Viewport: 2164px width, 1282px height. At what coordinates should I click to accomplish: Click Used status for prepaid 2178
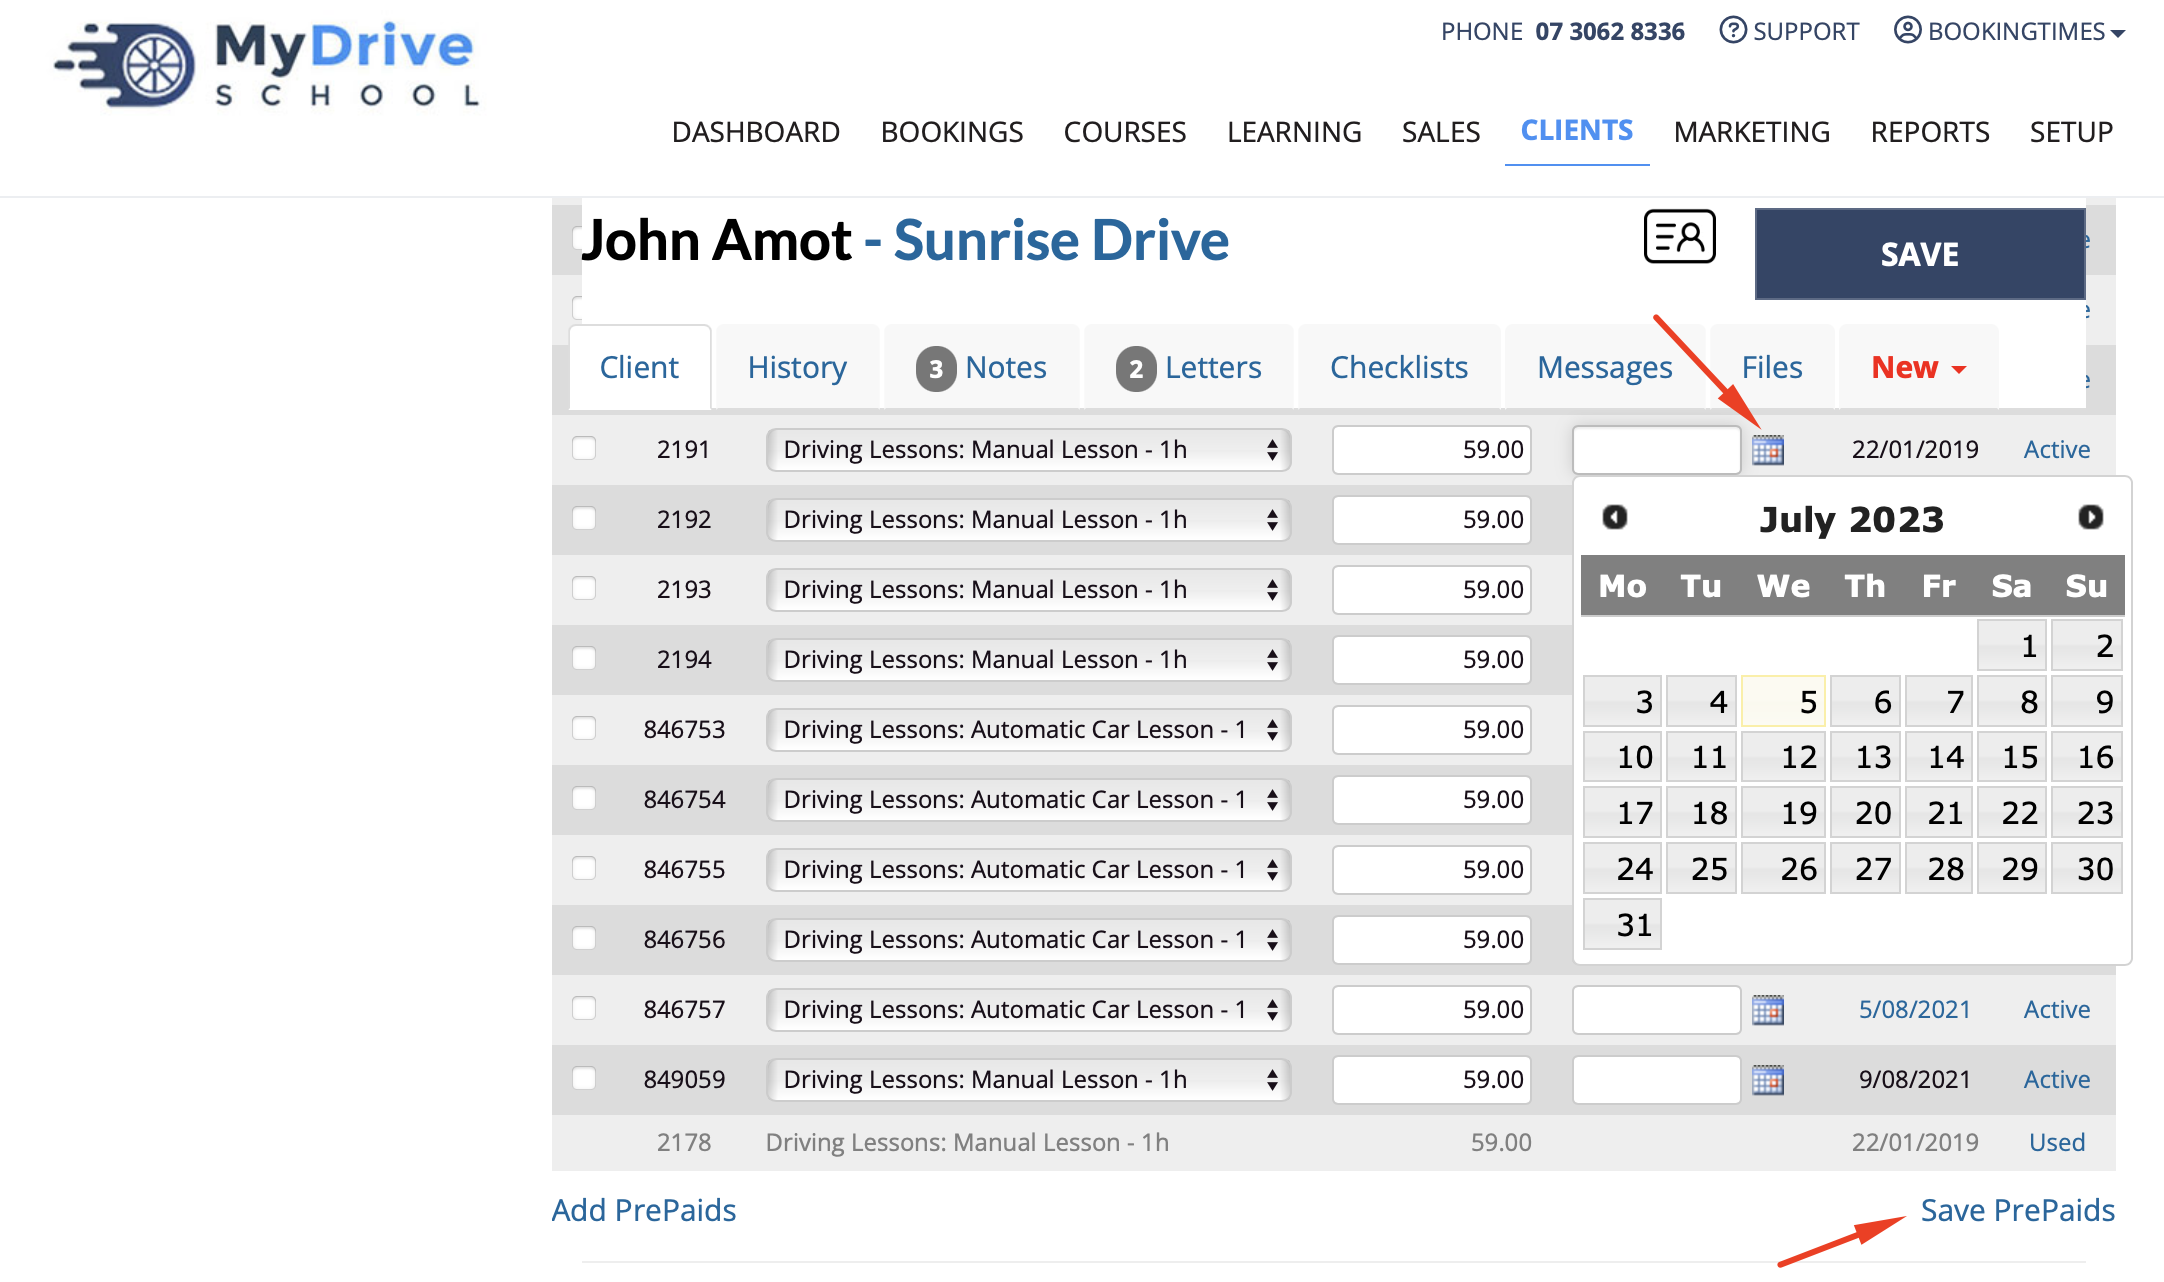(2057, 1143)
